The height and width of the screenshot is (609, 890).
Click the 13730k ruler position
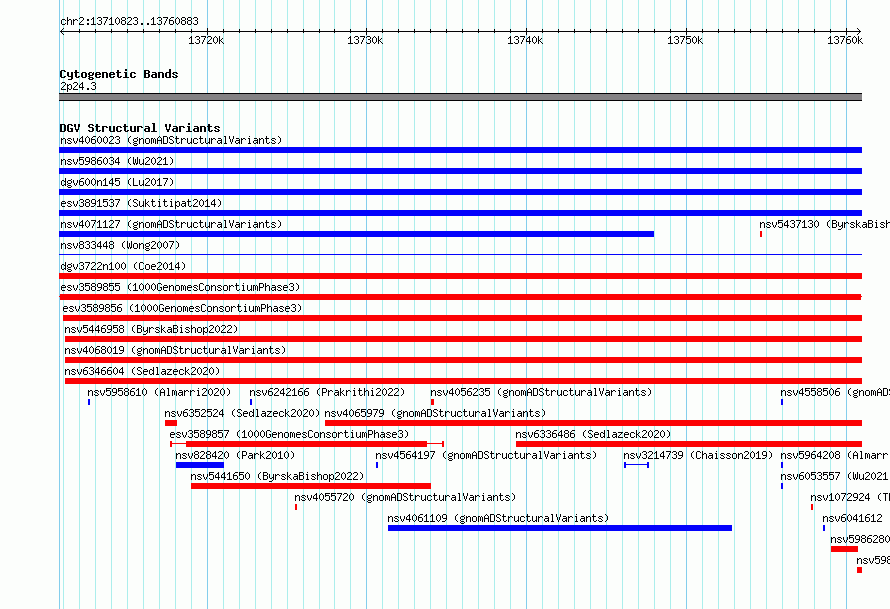click(x=365, y=40)
